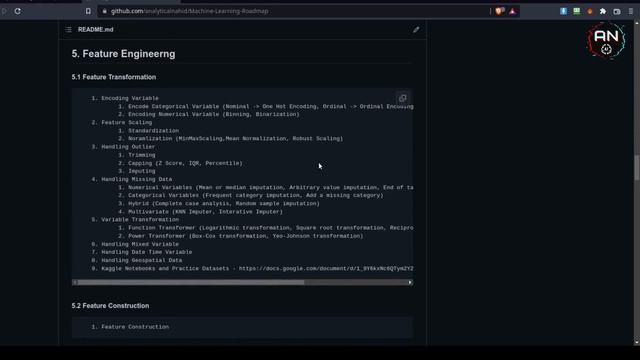Image resolution: width=640 pixels, height=360 pixels.
Task: Open the blue extension icon in toolbar
Action: (x=563, y=11)
